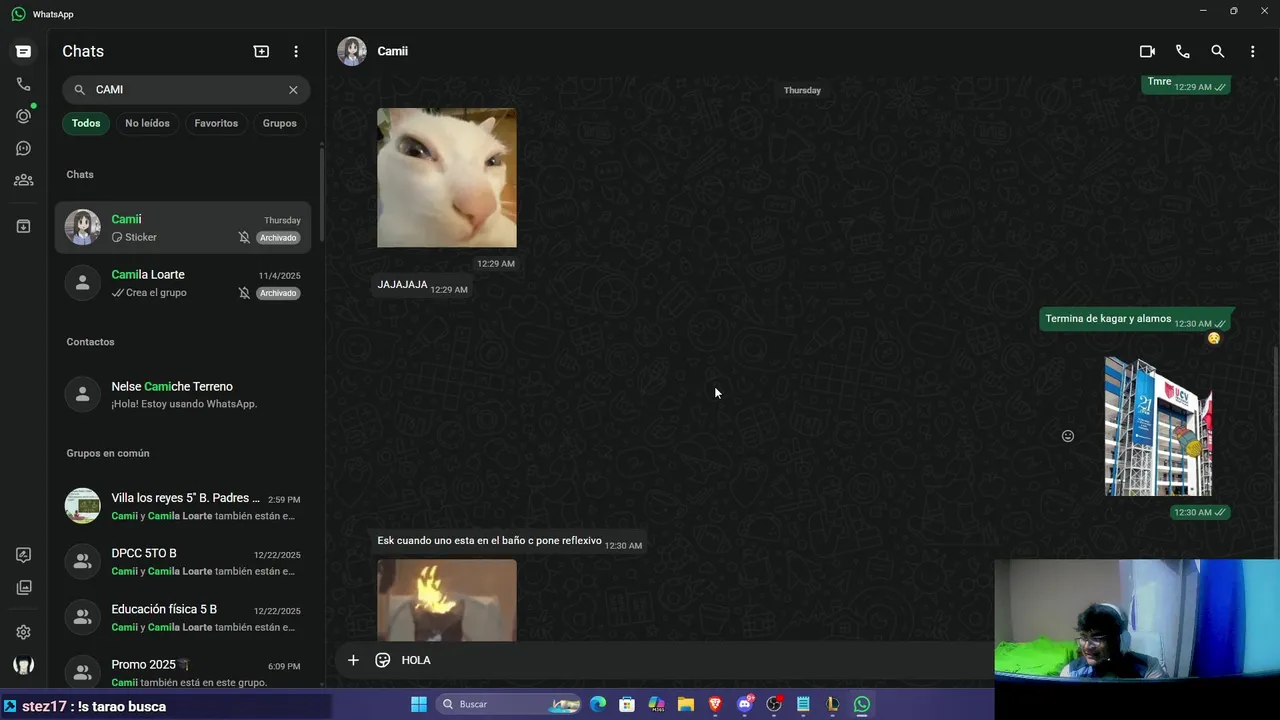Select the Todos filter chip

pyautogui.click(x=86, y=123)
